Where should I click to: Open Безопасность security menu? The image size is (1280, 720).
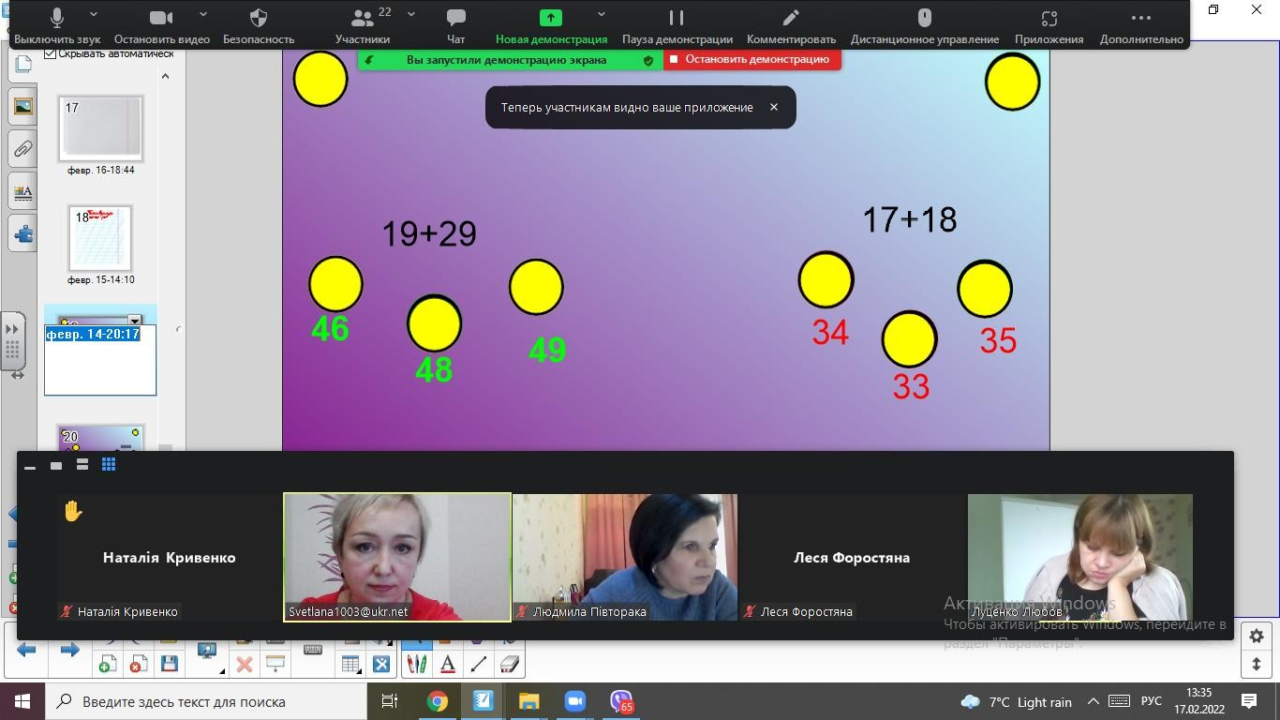pos(258,26)
